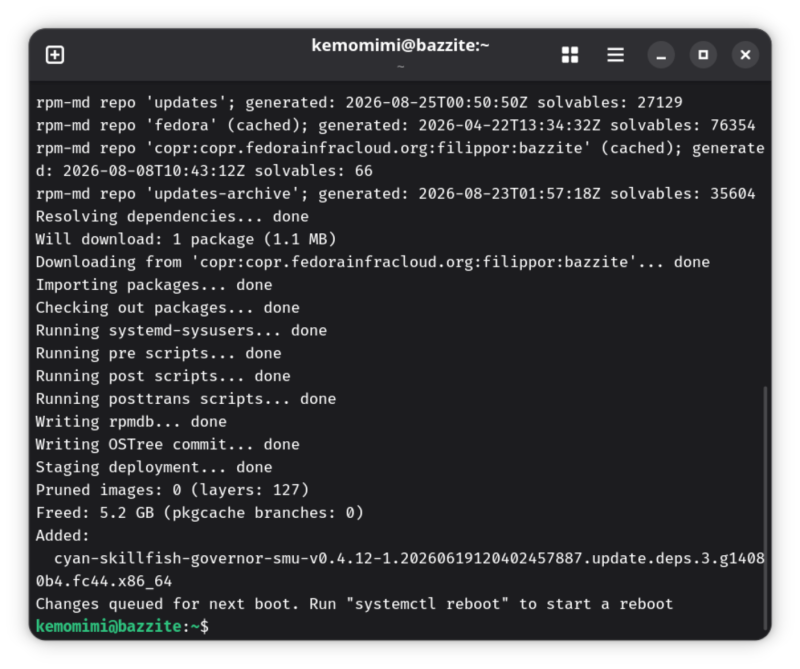The image size is (800, 669).
Task: Show the tab overview grid
Action: click(x=570, y=55)
